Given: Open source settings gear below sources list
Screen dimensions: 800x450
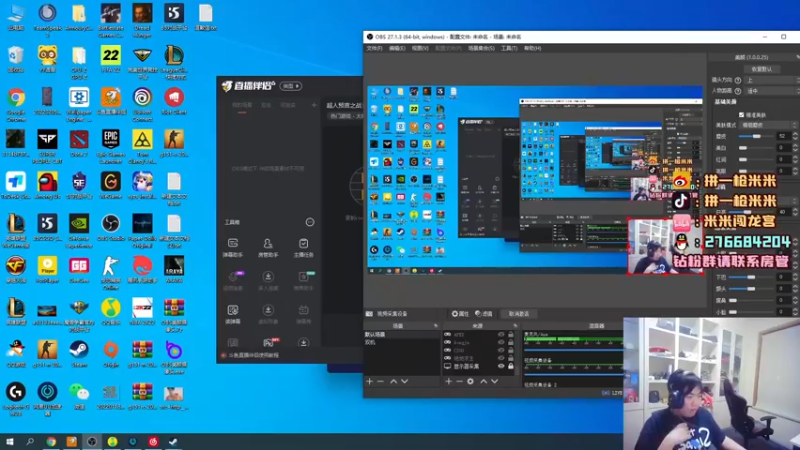Looking at the screenshot, I should pyautogui.click(x=470, y=381).
